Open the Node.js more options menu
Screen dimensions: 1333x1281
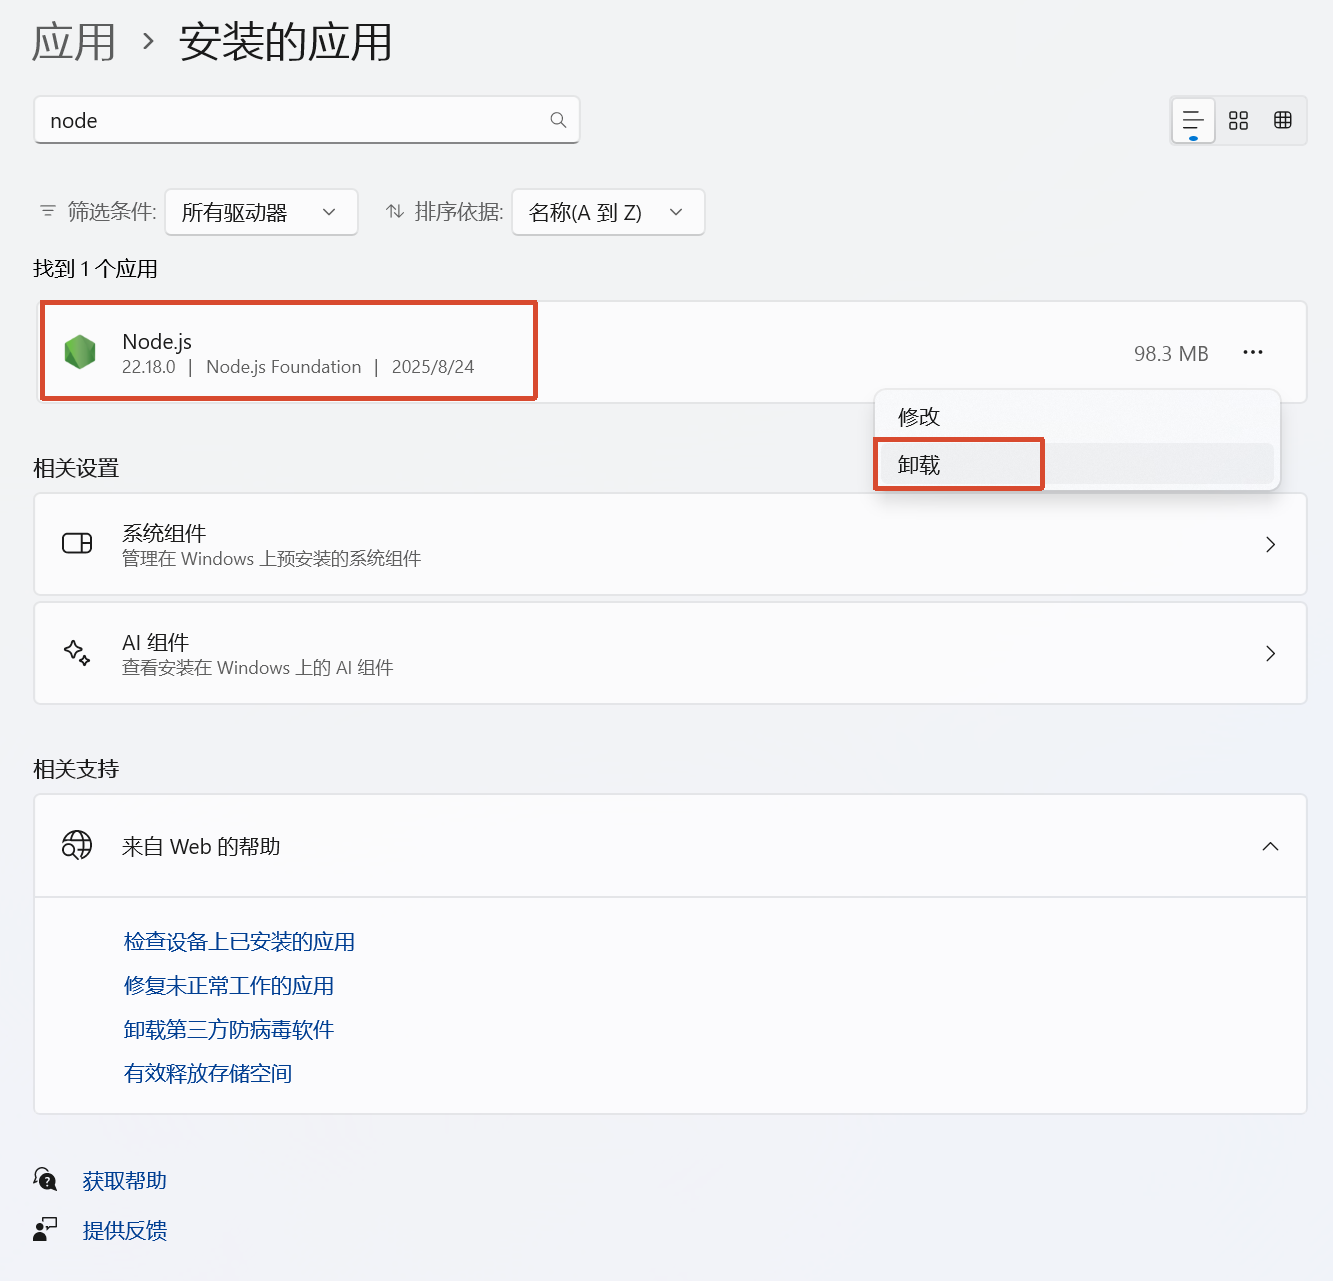point(1253,352)
